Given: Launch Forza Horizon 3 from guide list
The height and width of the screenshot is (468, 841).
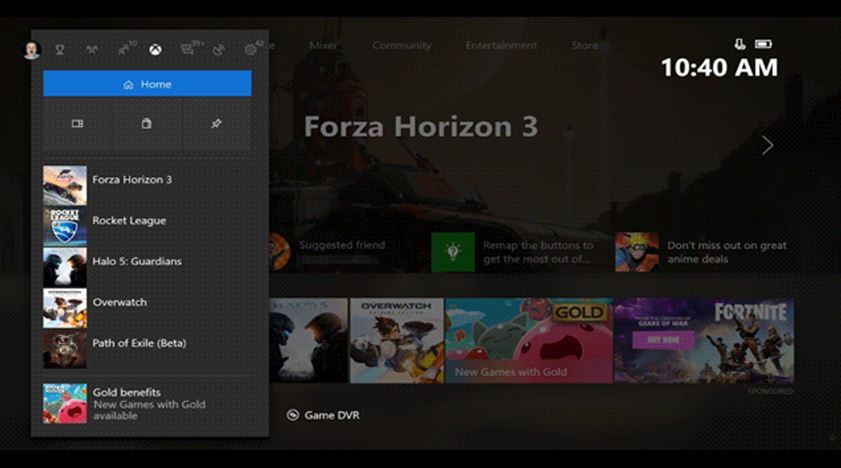Looking at the screenshot, I should coord(147,185).
